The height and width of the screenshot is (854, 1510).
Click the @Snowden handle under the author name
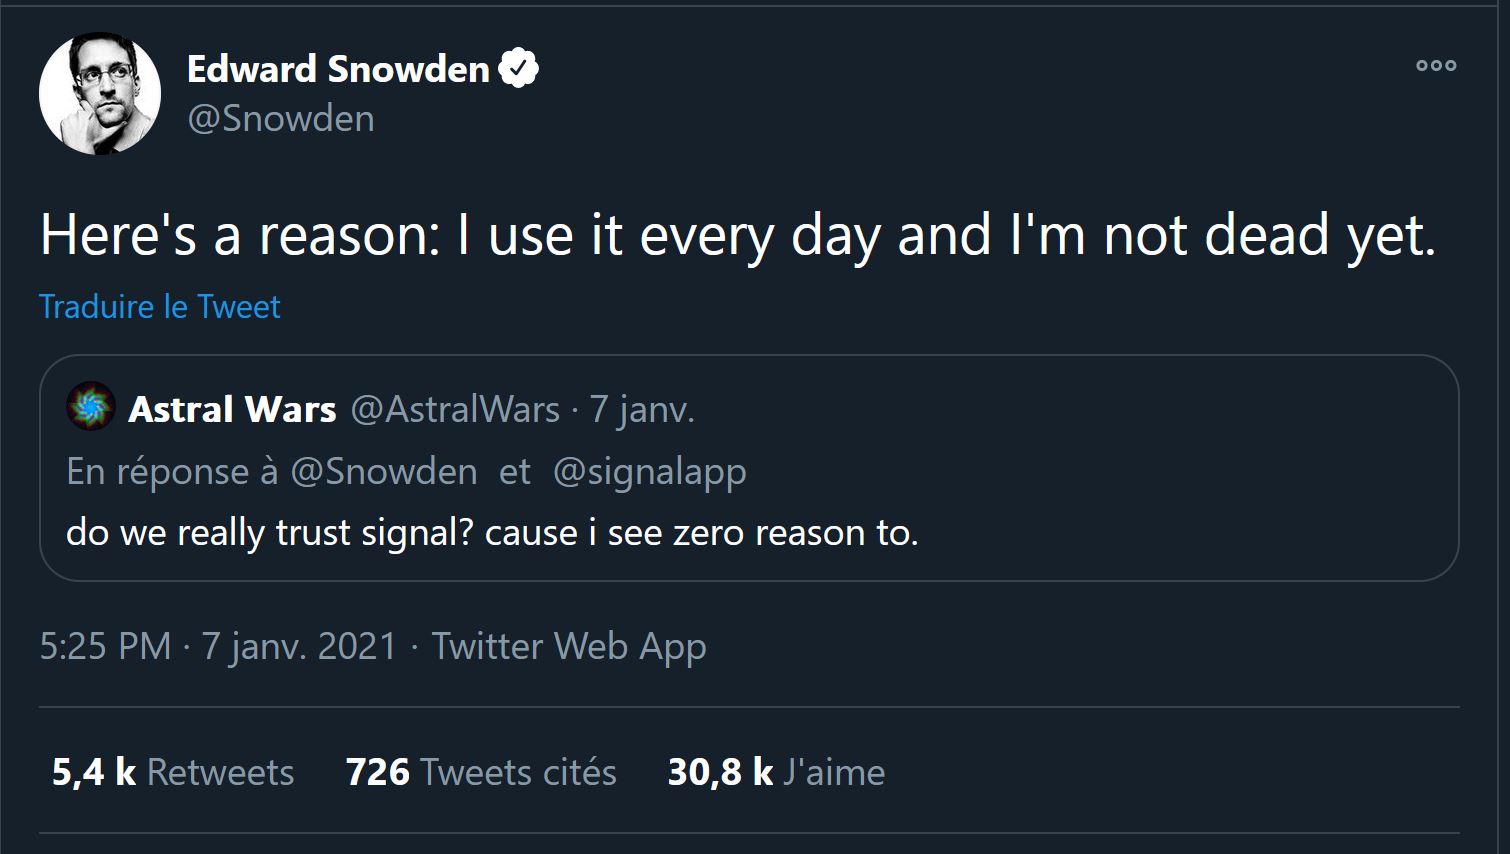[x=281, y=118]
